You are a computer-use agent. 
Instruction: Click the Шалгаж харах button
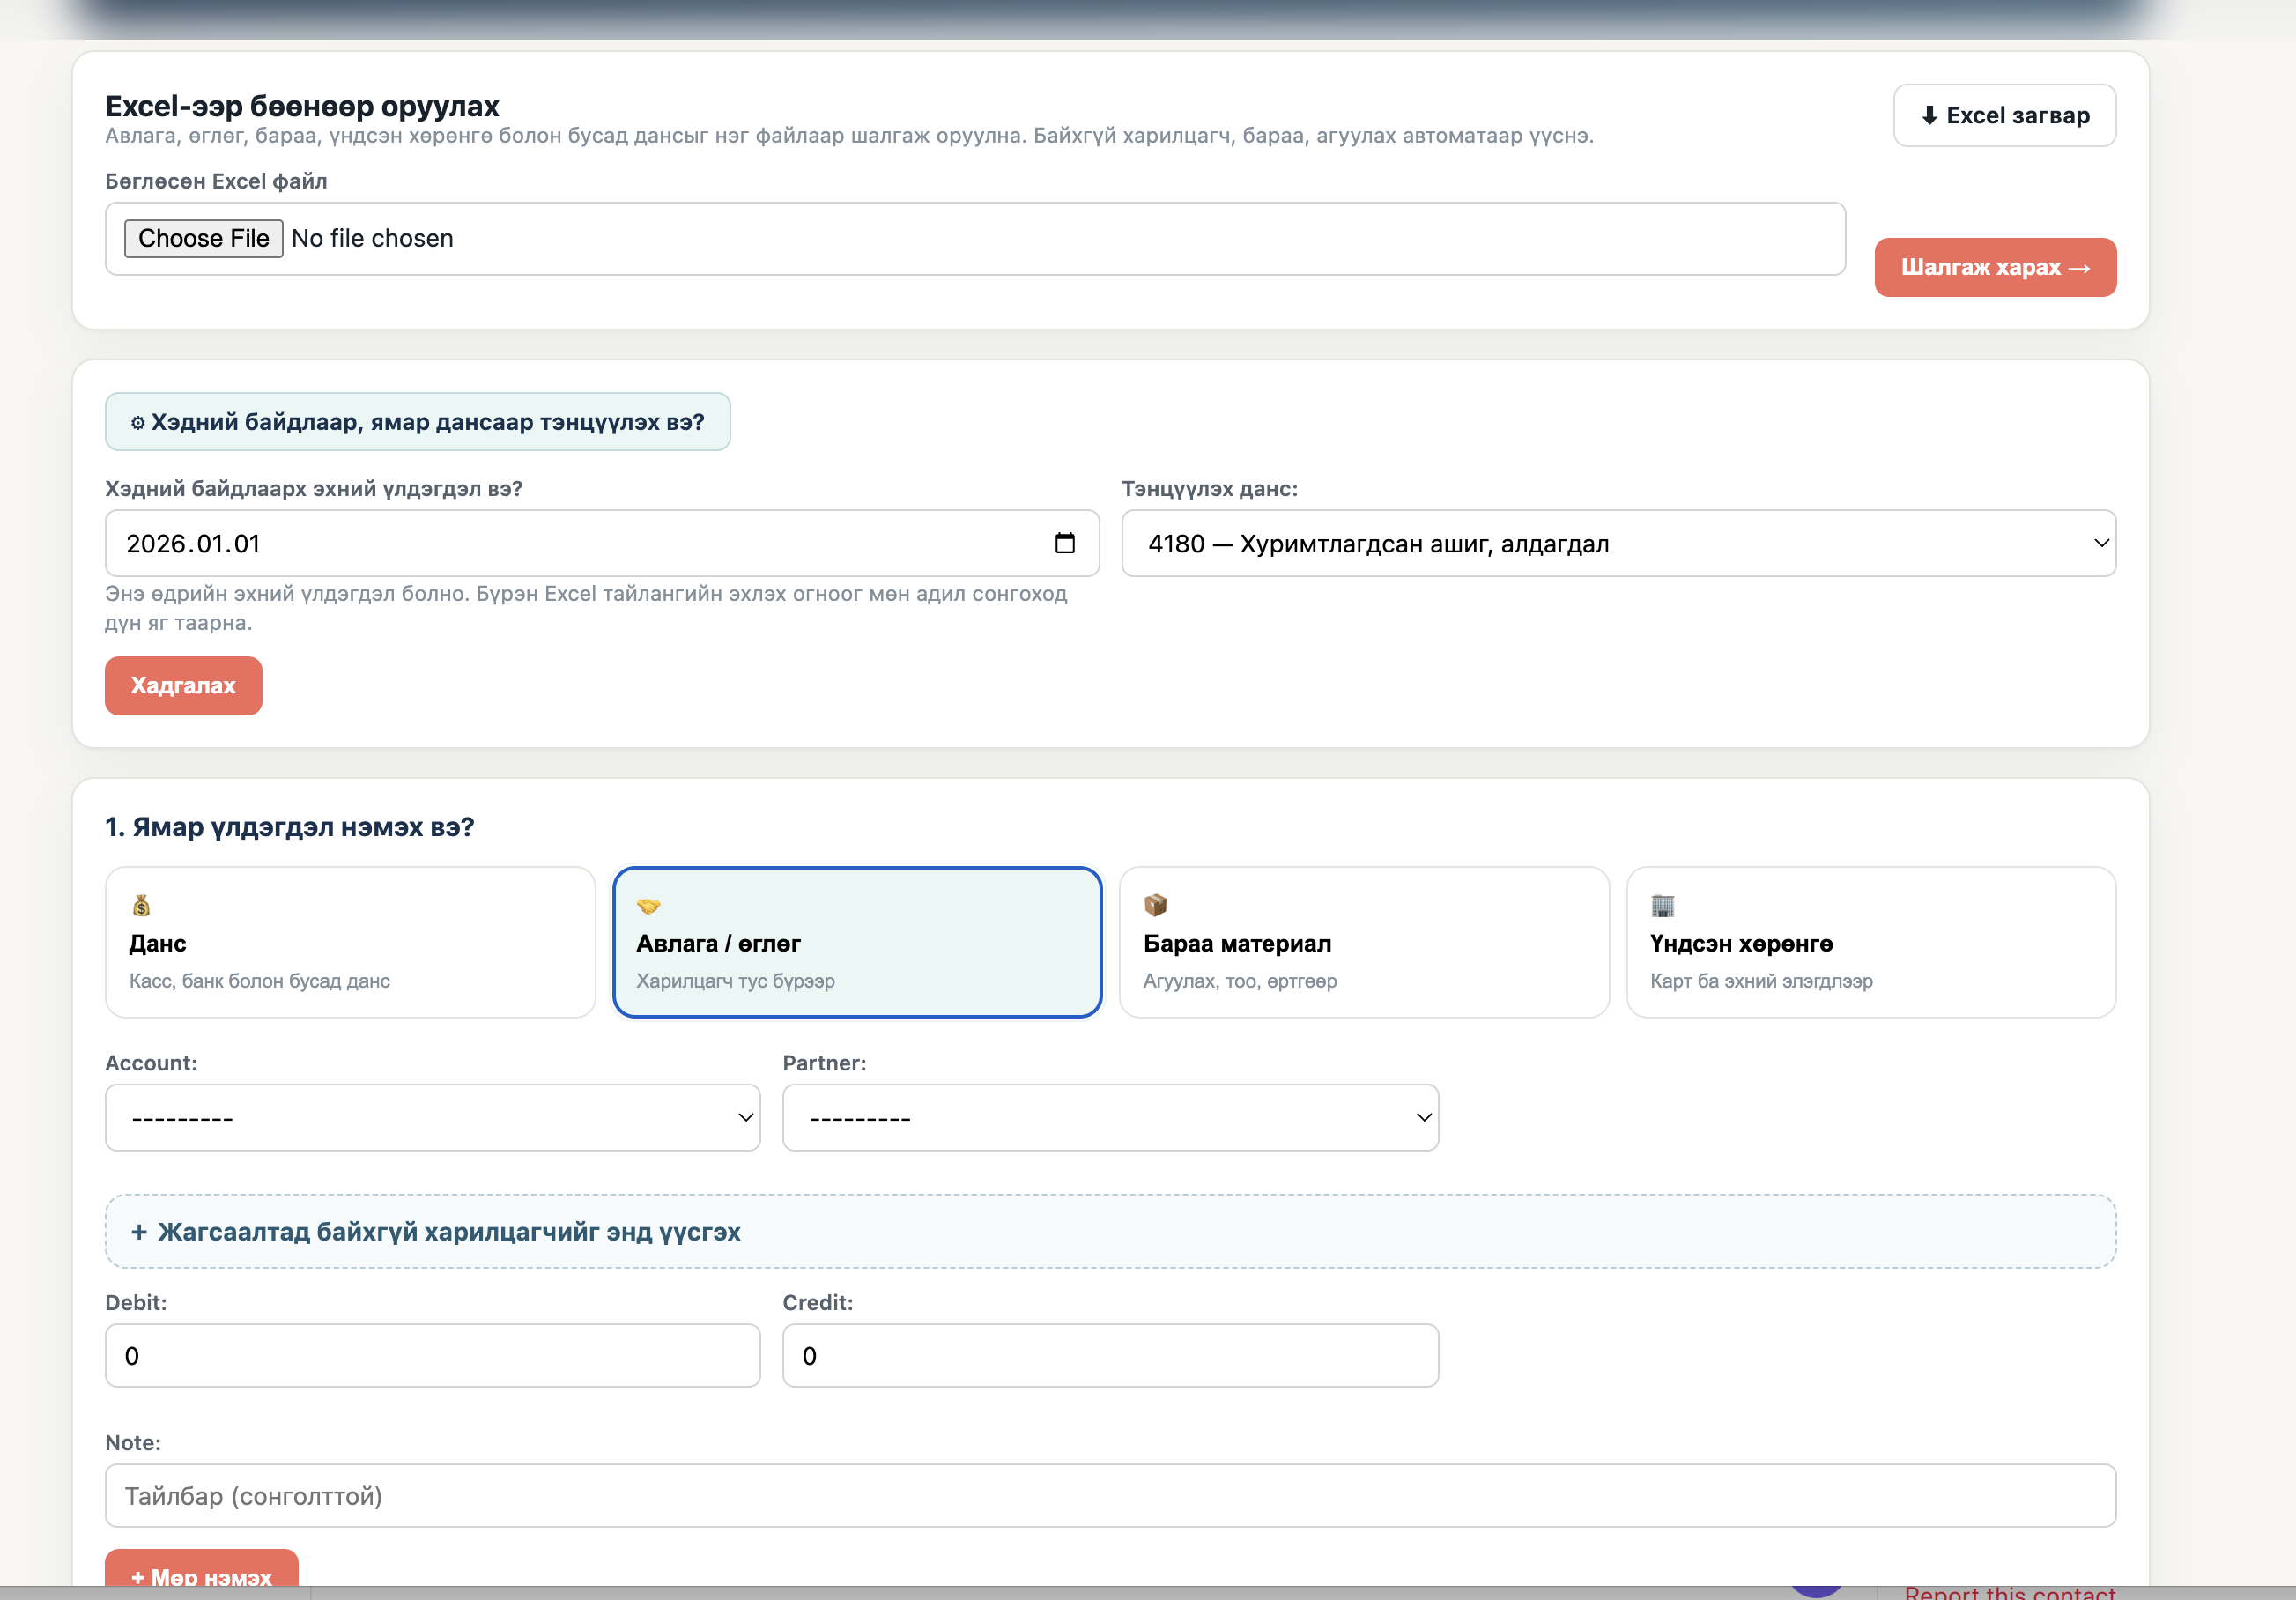click(1995, 267)
